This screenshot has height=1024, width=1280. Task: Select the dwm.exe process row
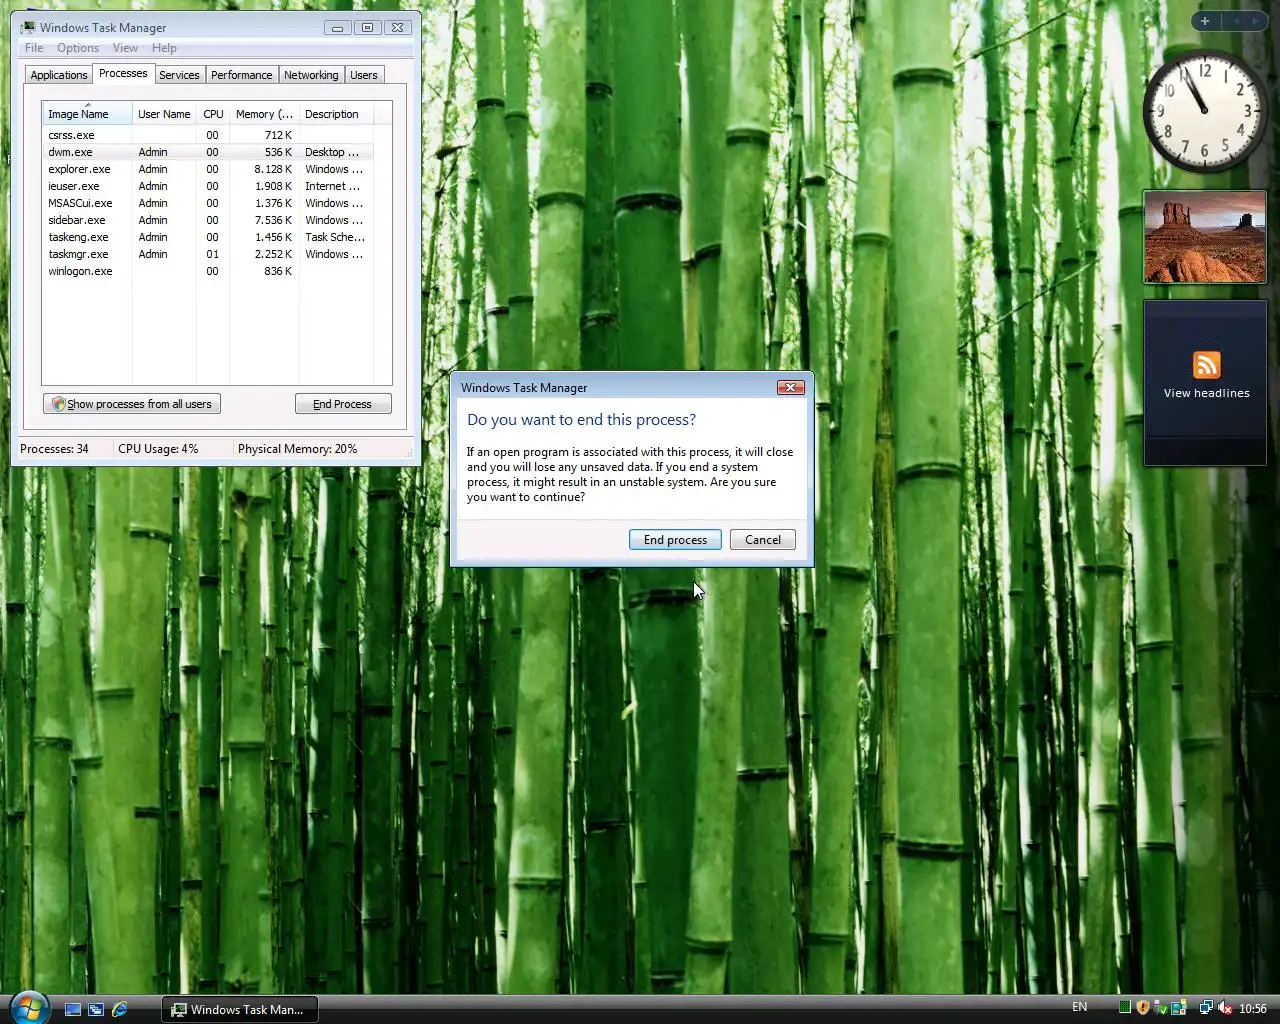(x=208, y=152)
